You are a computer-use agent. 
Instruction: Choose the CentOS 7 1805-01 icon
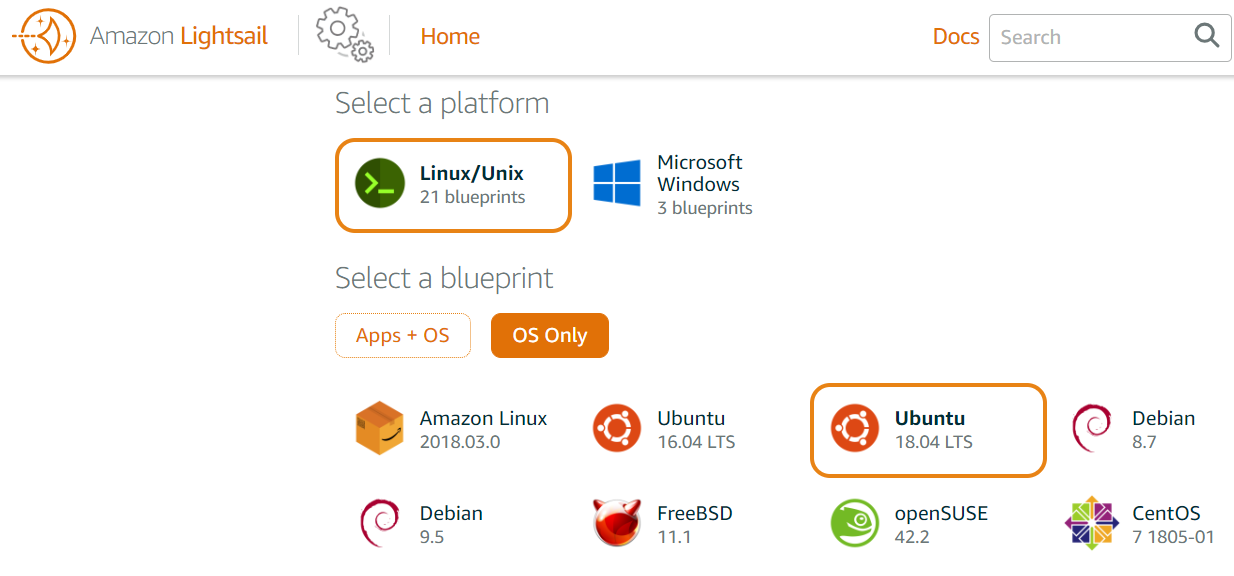pos(1091,523)
